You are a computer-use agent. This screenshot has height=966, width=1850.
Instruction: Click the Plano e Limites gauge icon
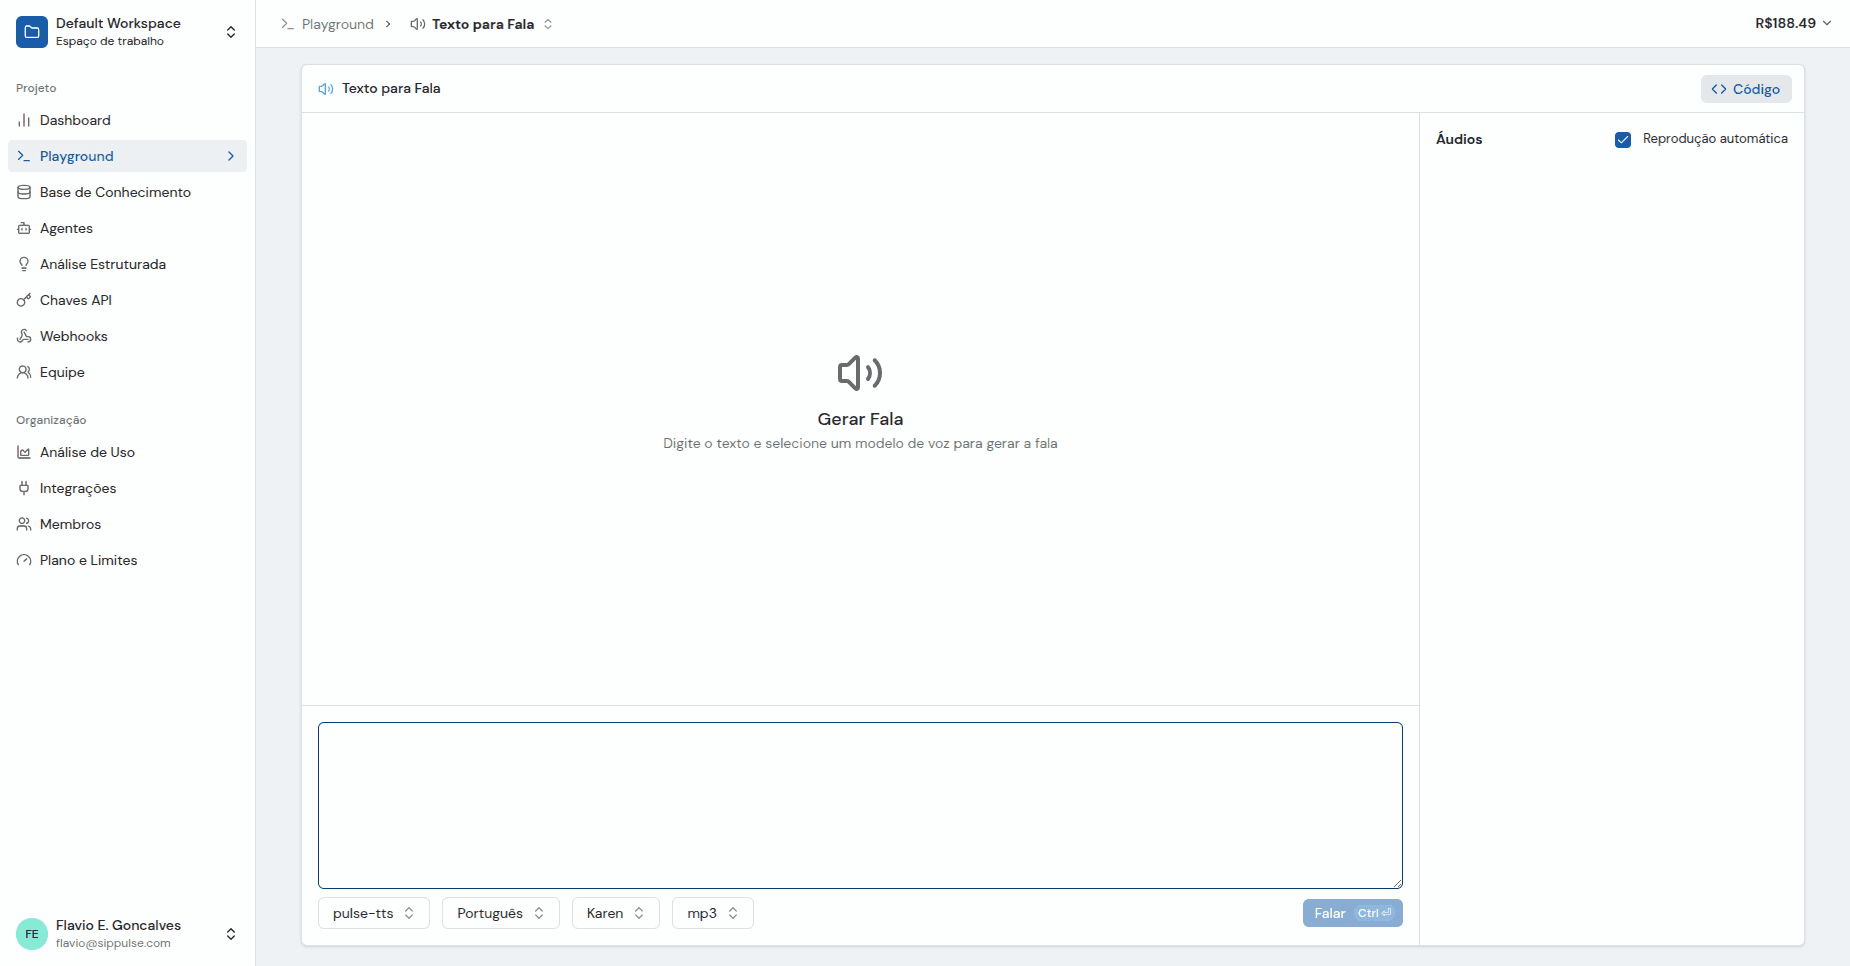(x=24, y=560)
